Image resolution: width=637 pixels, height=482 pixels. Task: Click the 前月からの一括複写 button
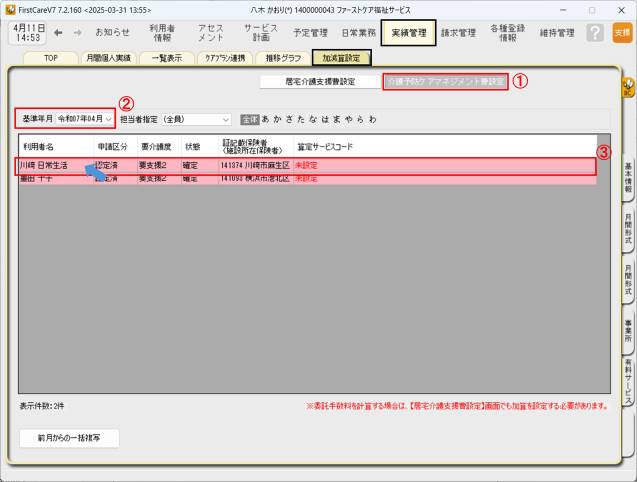[69, 437]
